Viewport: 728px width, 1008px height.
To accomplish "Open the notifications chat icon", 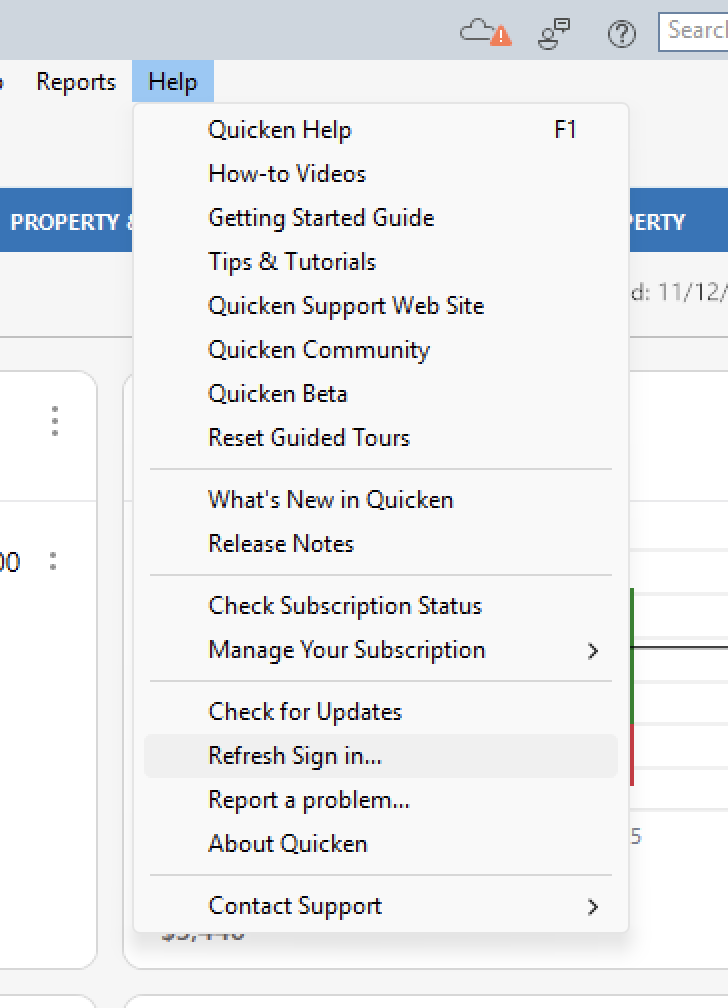I will [554, 33].
